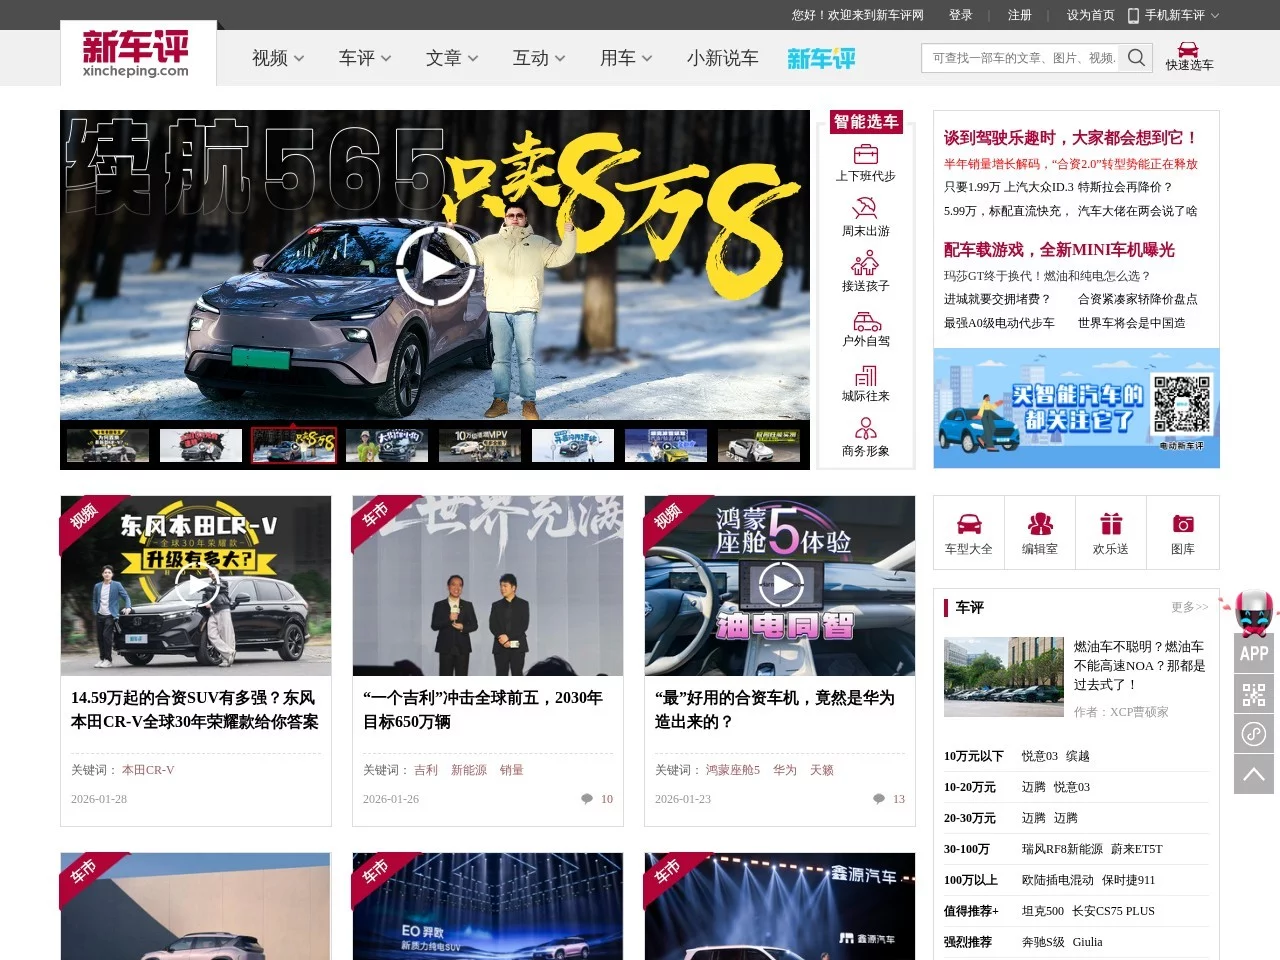The width and height of the screenshot is (1280, 960).
Task: Expand the 用车 menu
Action: point(625,58)
